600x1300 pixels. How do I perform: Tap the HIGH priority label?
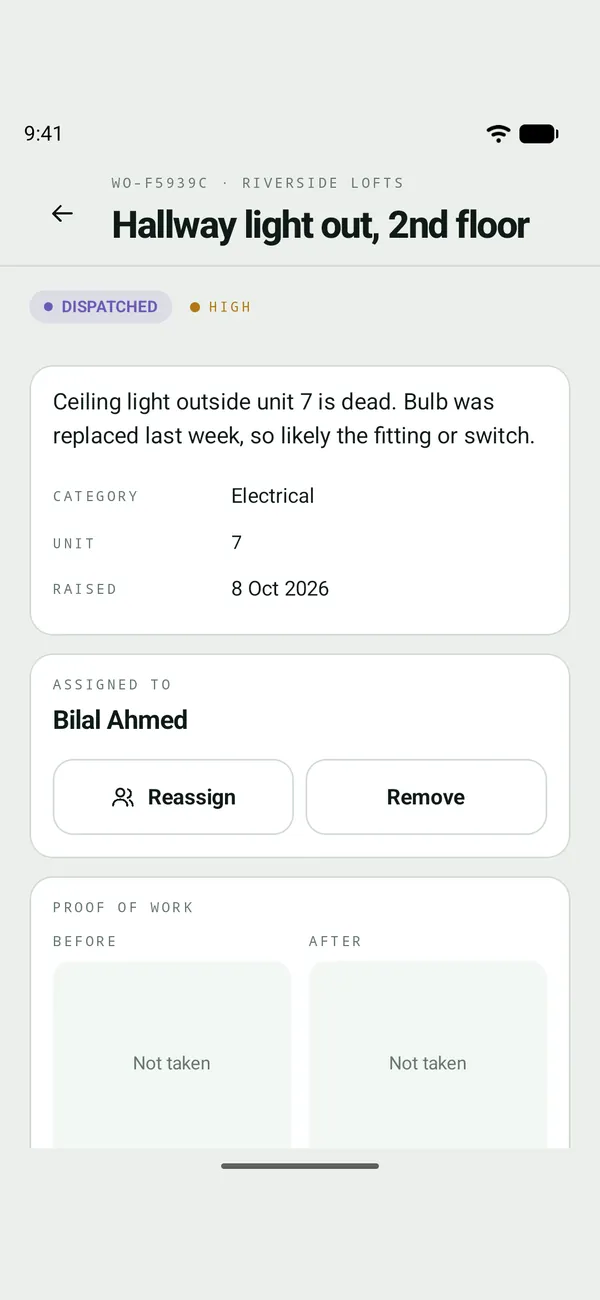(x=230, y=307)
